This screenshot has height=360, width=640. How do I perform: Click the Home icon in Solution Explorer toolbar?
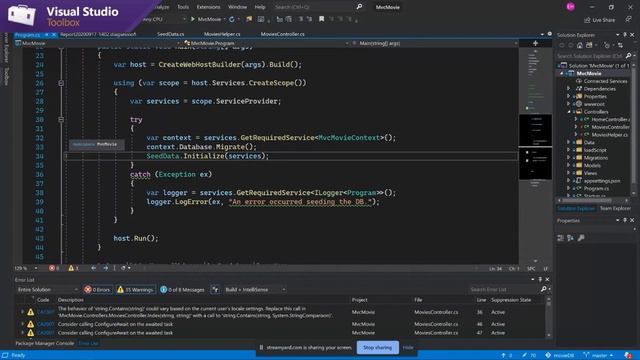click(580, 45)
